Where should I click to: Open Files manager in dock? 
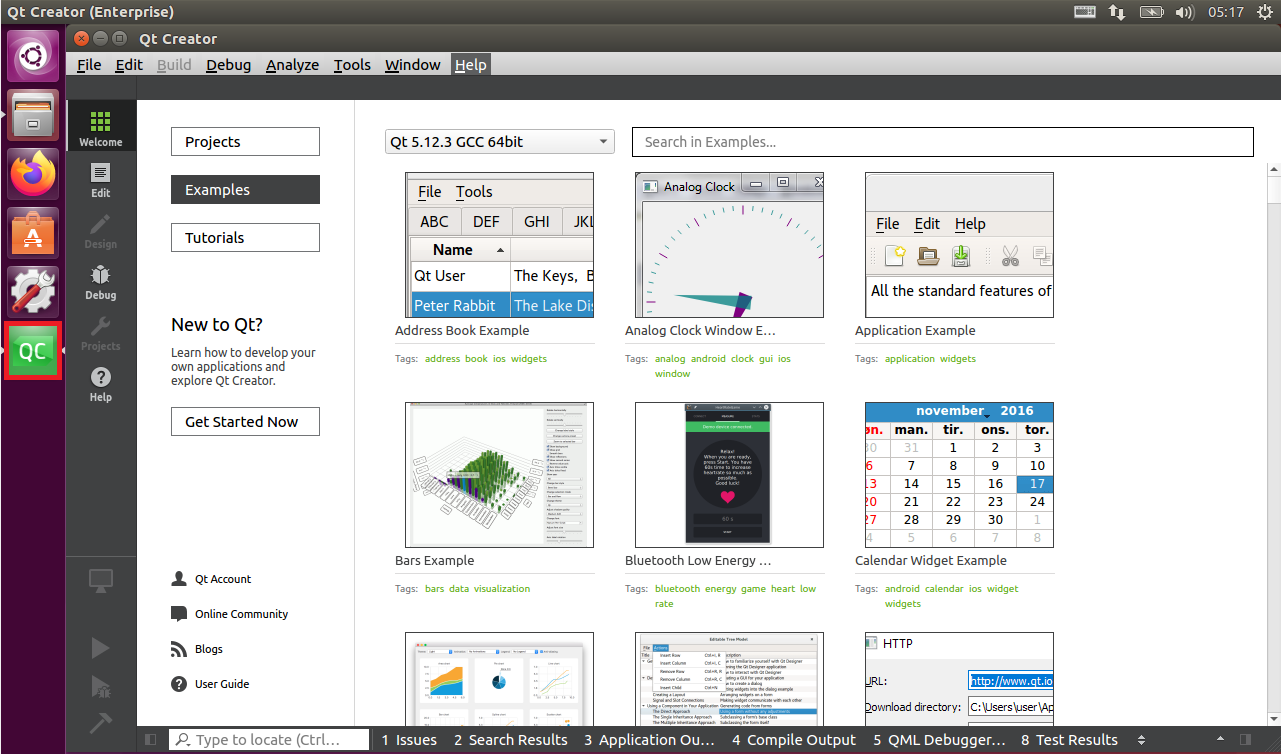click(x=34, y=114)
